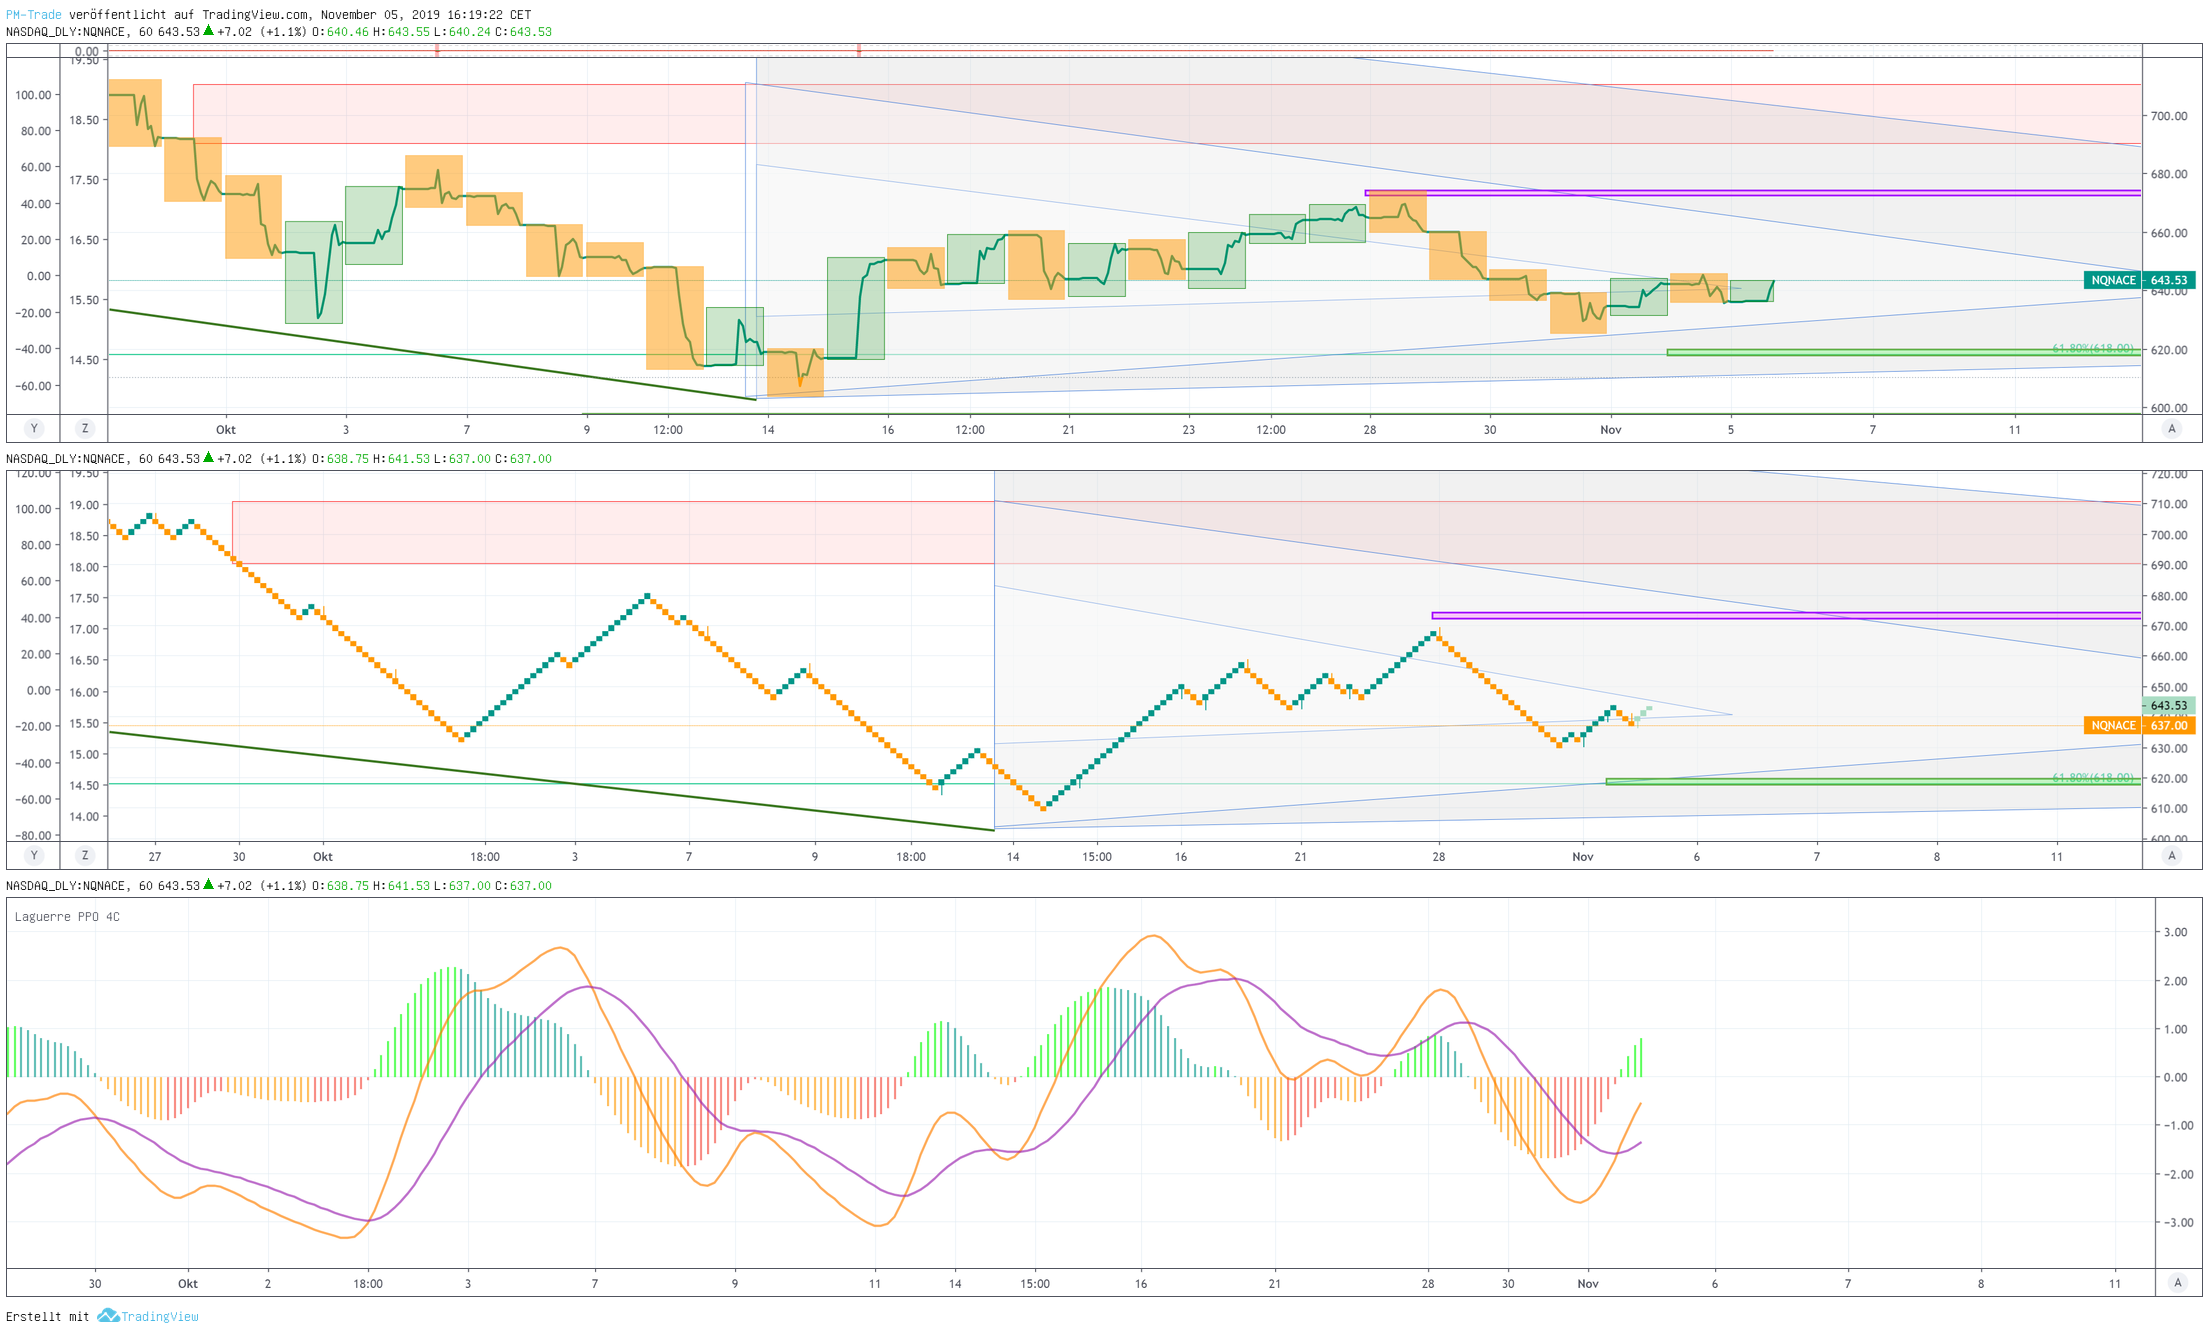Click the 19.00 label on middle chart left axis
The width and height of the screenshot is (2209, 1333).
[x=84, y=505]
